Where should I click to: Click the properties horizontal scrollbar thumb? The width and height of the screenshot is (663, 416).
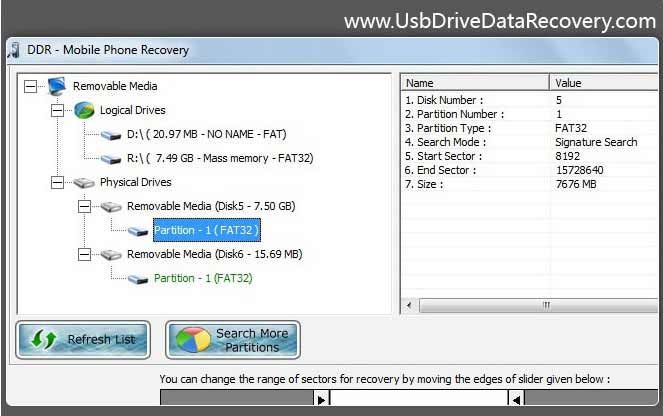[x=539, y=305]
